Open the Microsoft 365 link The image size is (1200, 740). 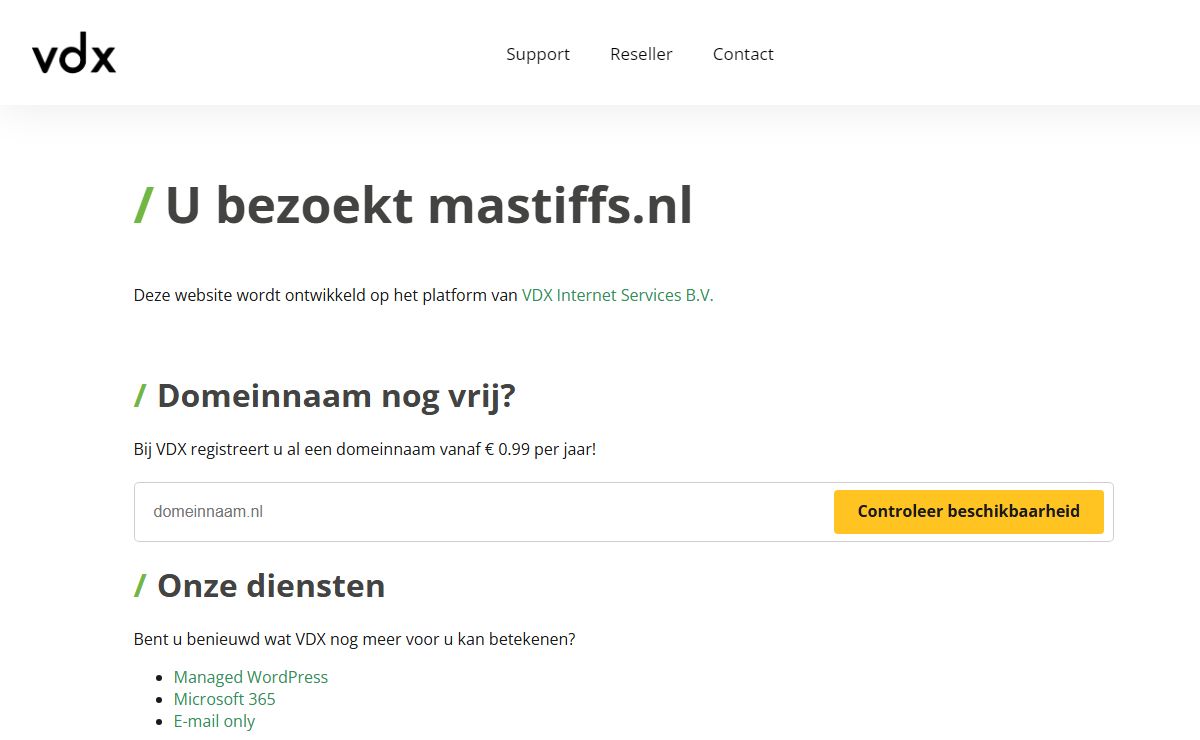(224, 699)
